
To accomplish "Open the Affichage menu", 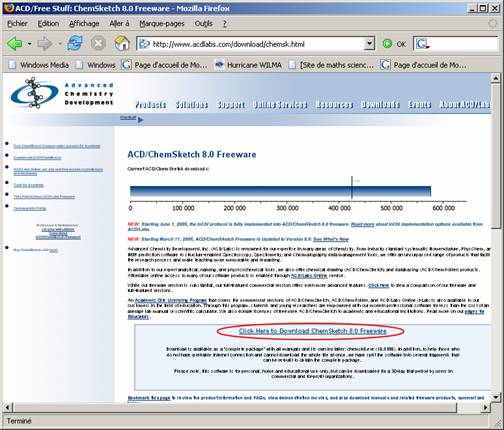I will [84, 24].
